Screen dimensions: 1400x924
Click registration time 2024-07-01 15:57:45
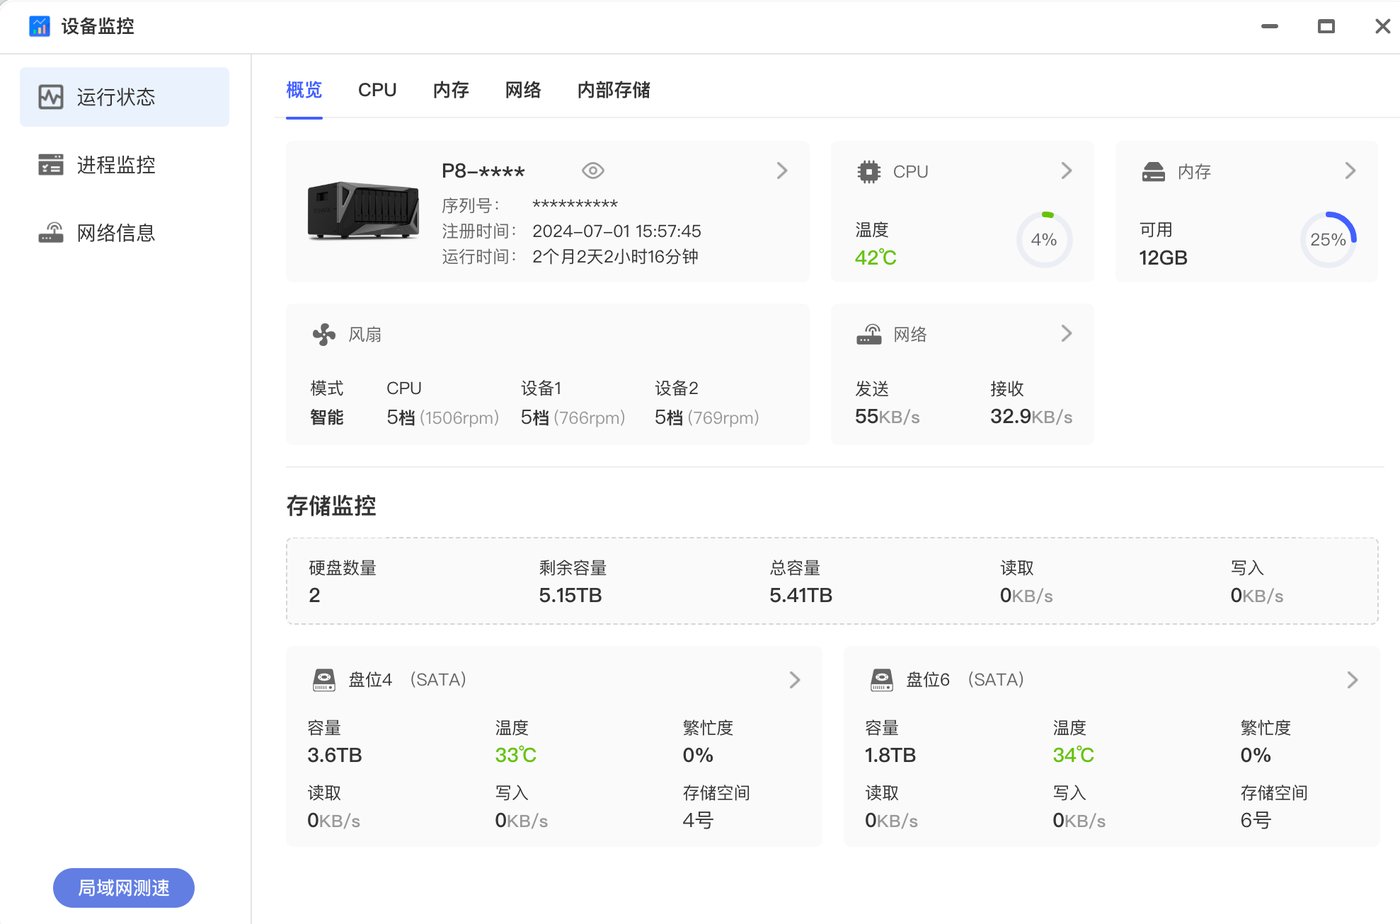pos(617,231)
